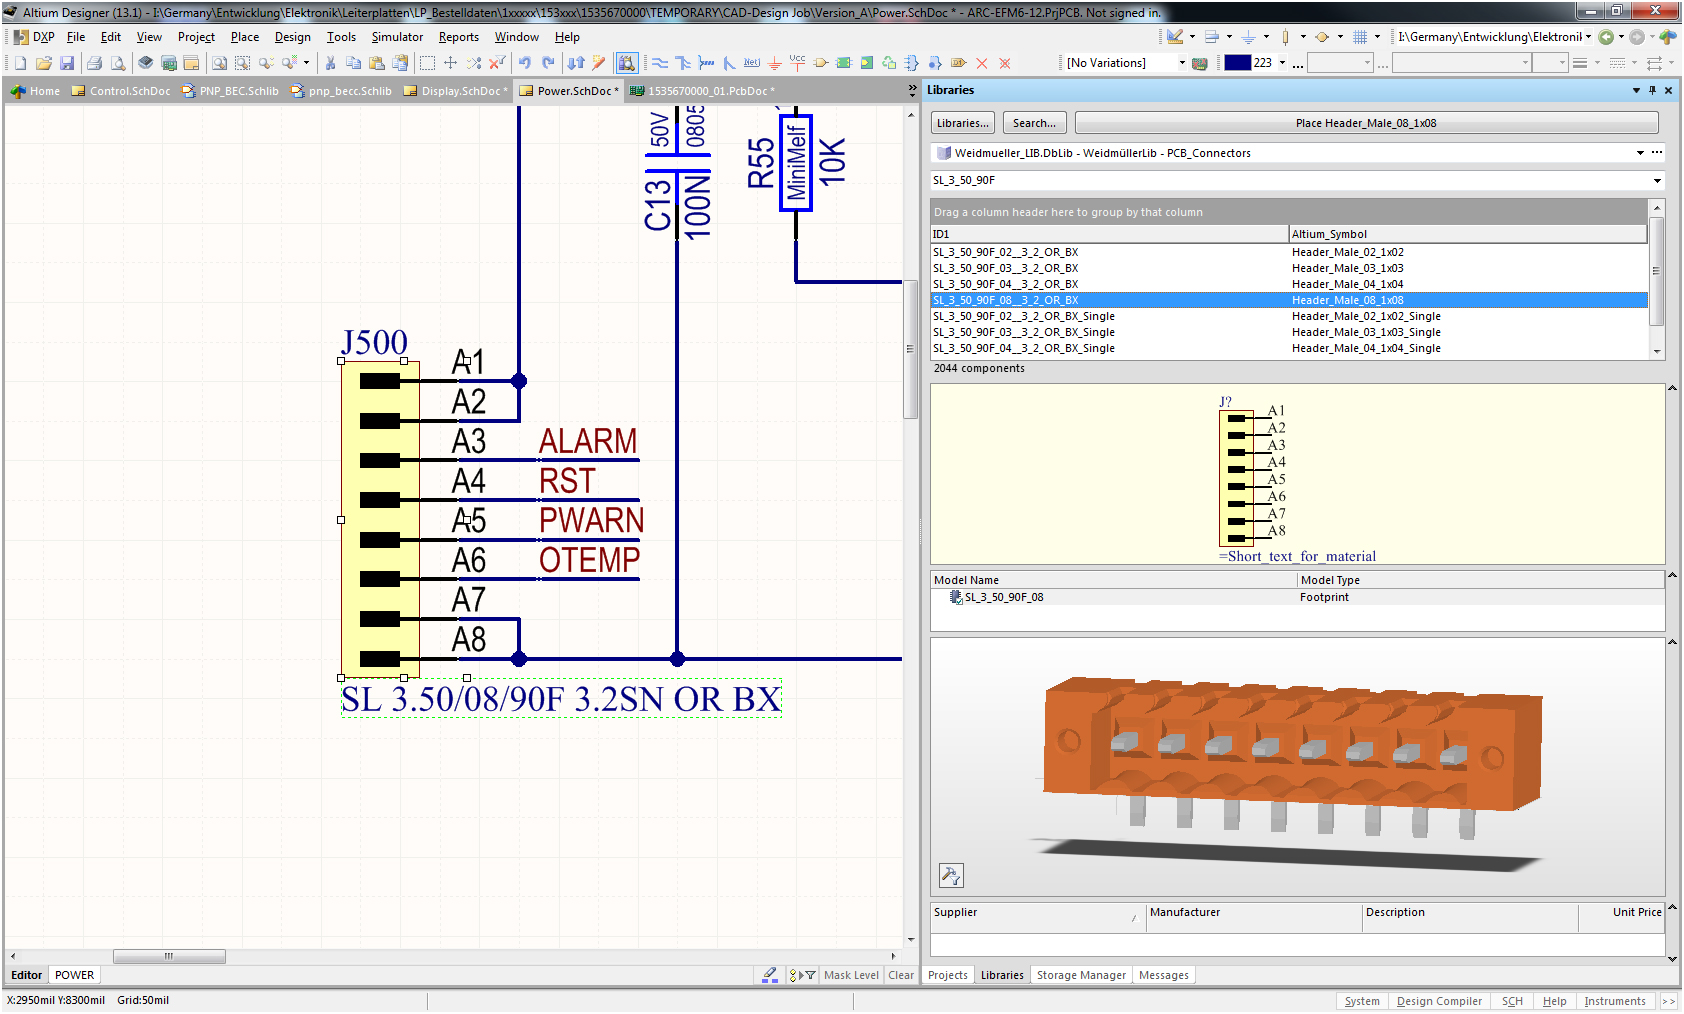Toggle the Libraries panel pin
Viewport: 1684px width, 1014px height.
coord(1652,90)
